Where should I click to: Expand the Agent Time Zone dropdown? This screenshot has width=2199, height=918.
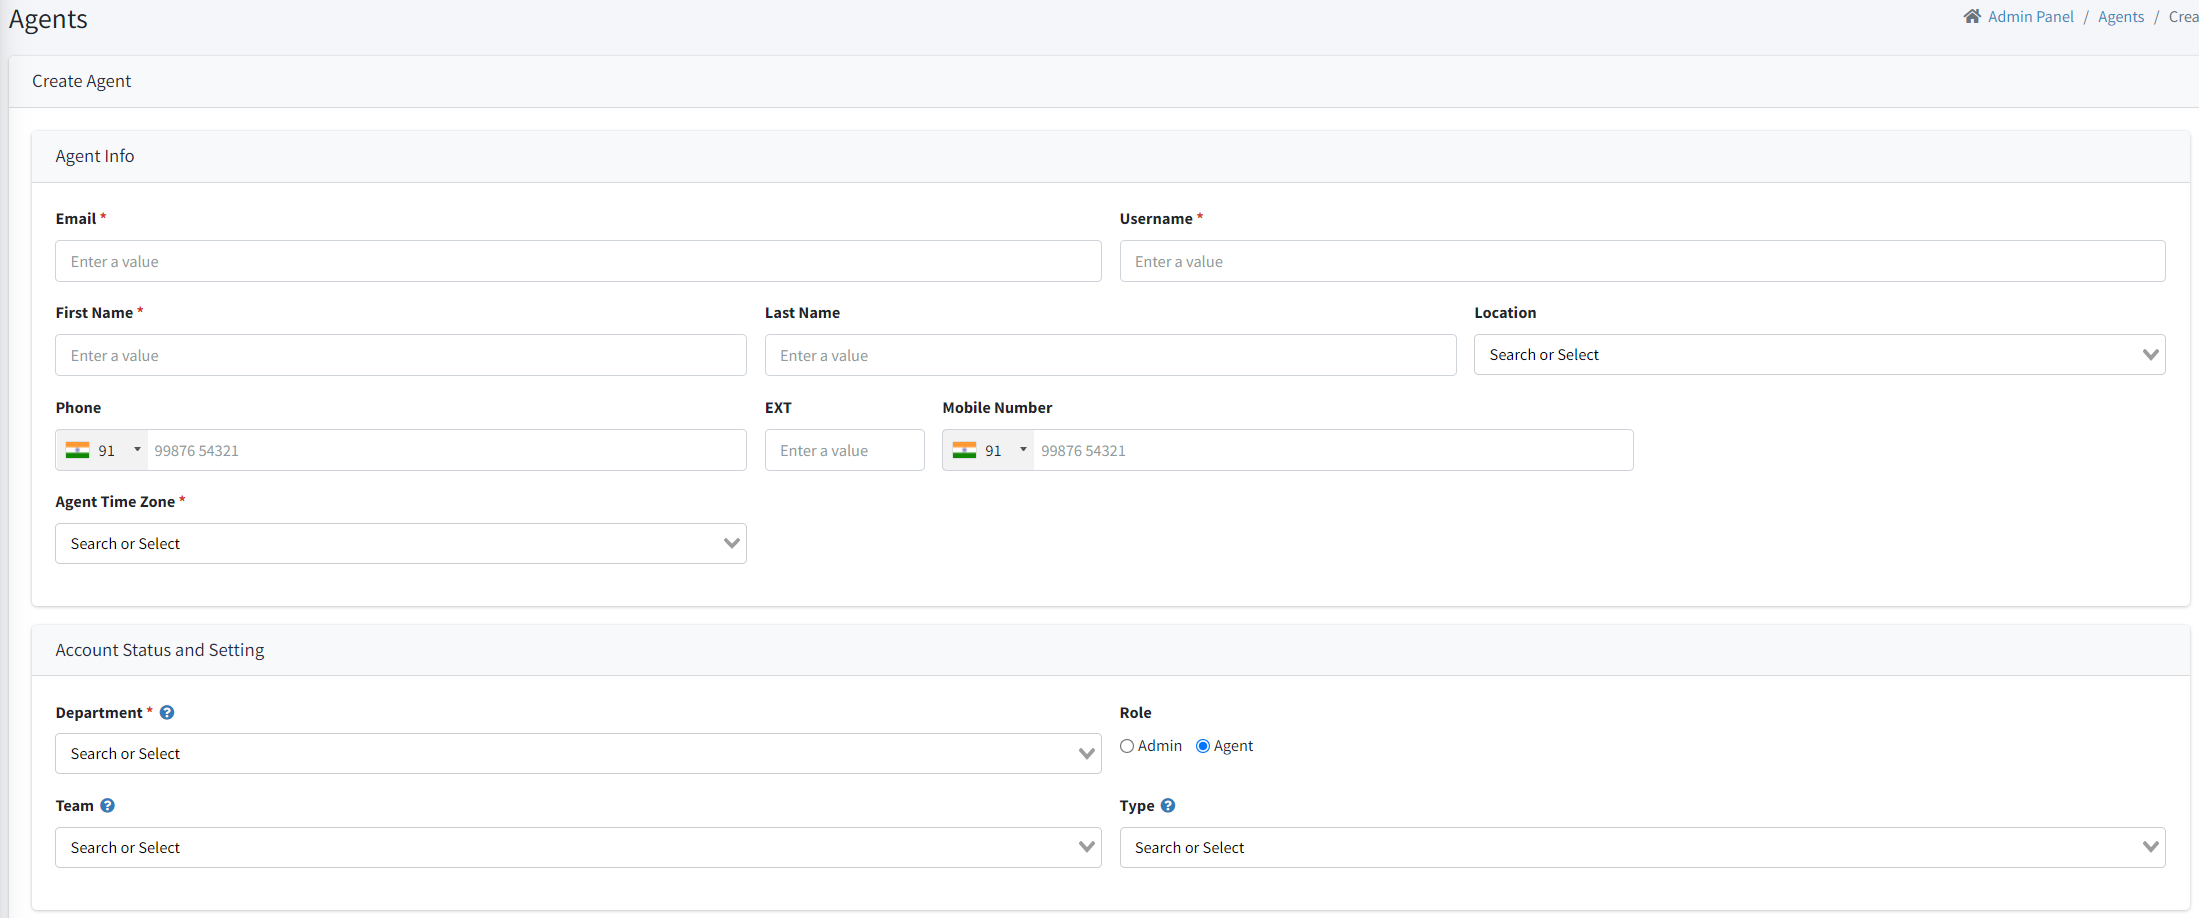click(400, 544)
